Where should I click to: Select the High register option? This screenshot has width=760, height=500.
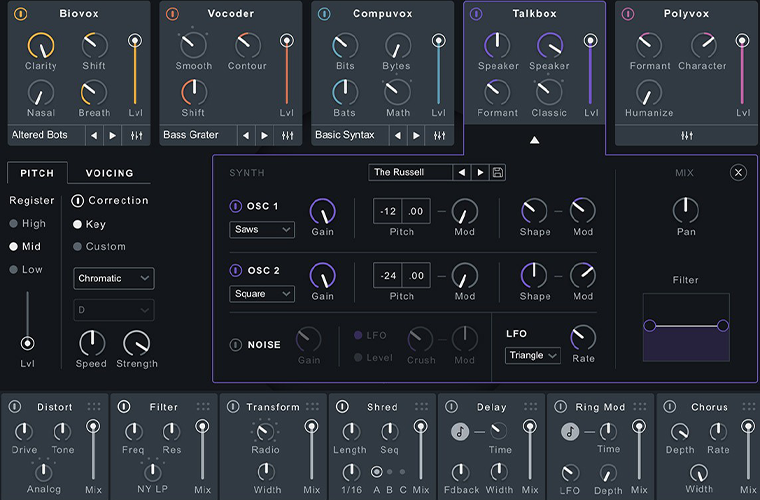28,224
